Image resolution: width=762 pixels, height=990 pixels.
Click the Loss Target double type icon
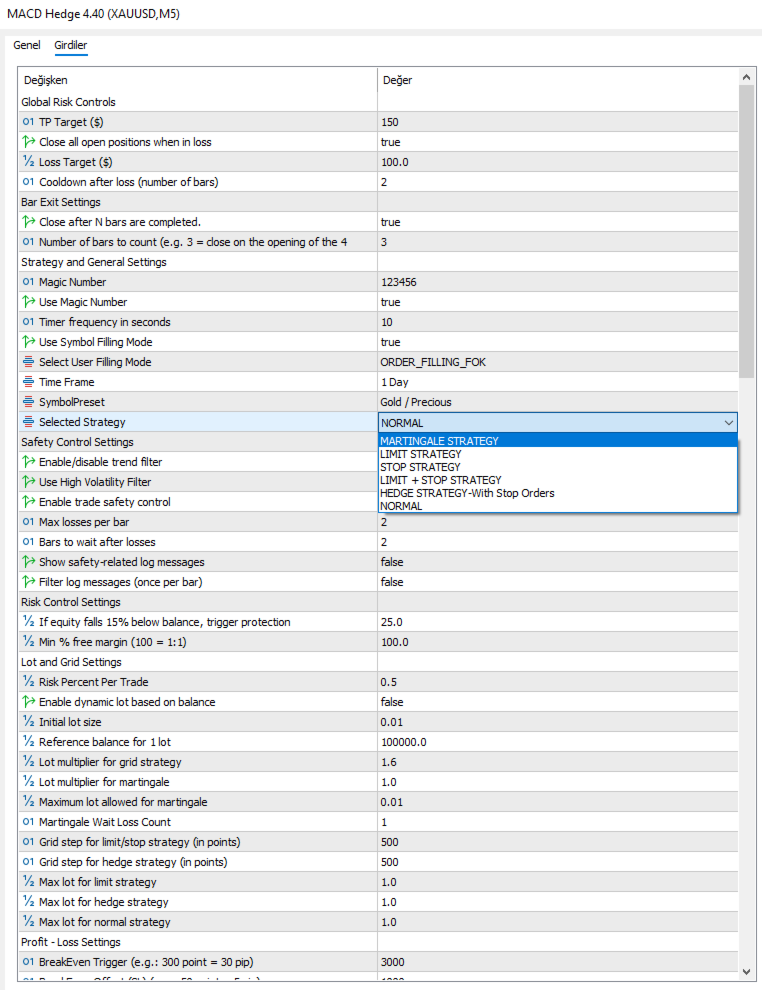click(28, 162)
